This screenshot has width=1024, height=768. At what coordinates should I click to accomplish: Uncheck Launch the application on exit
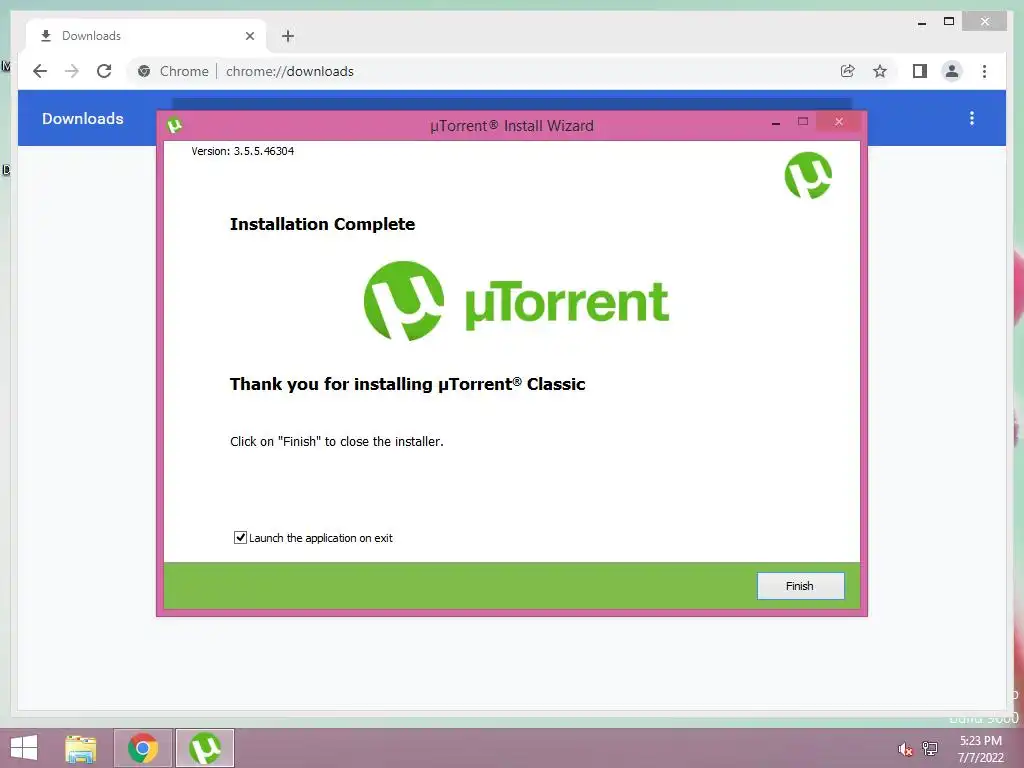click(x=240, y=537)
